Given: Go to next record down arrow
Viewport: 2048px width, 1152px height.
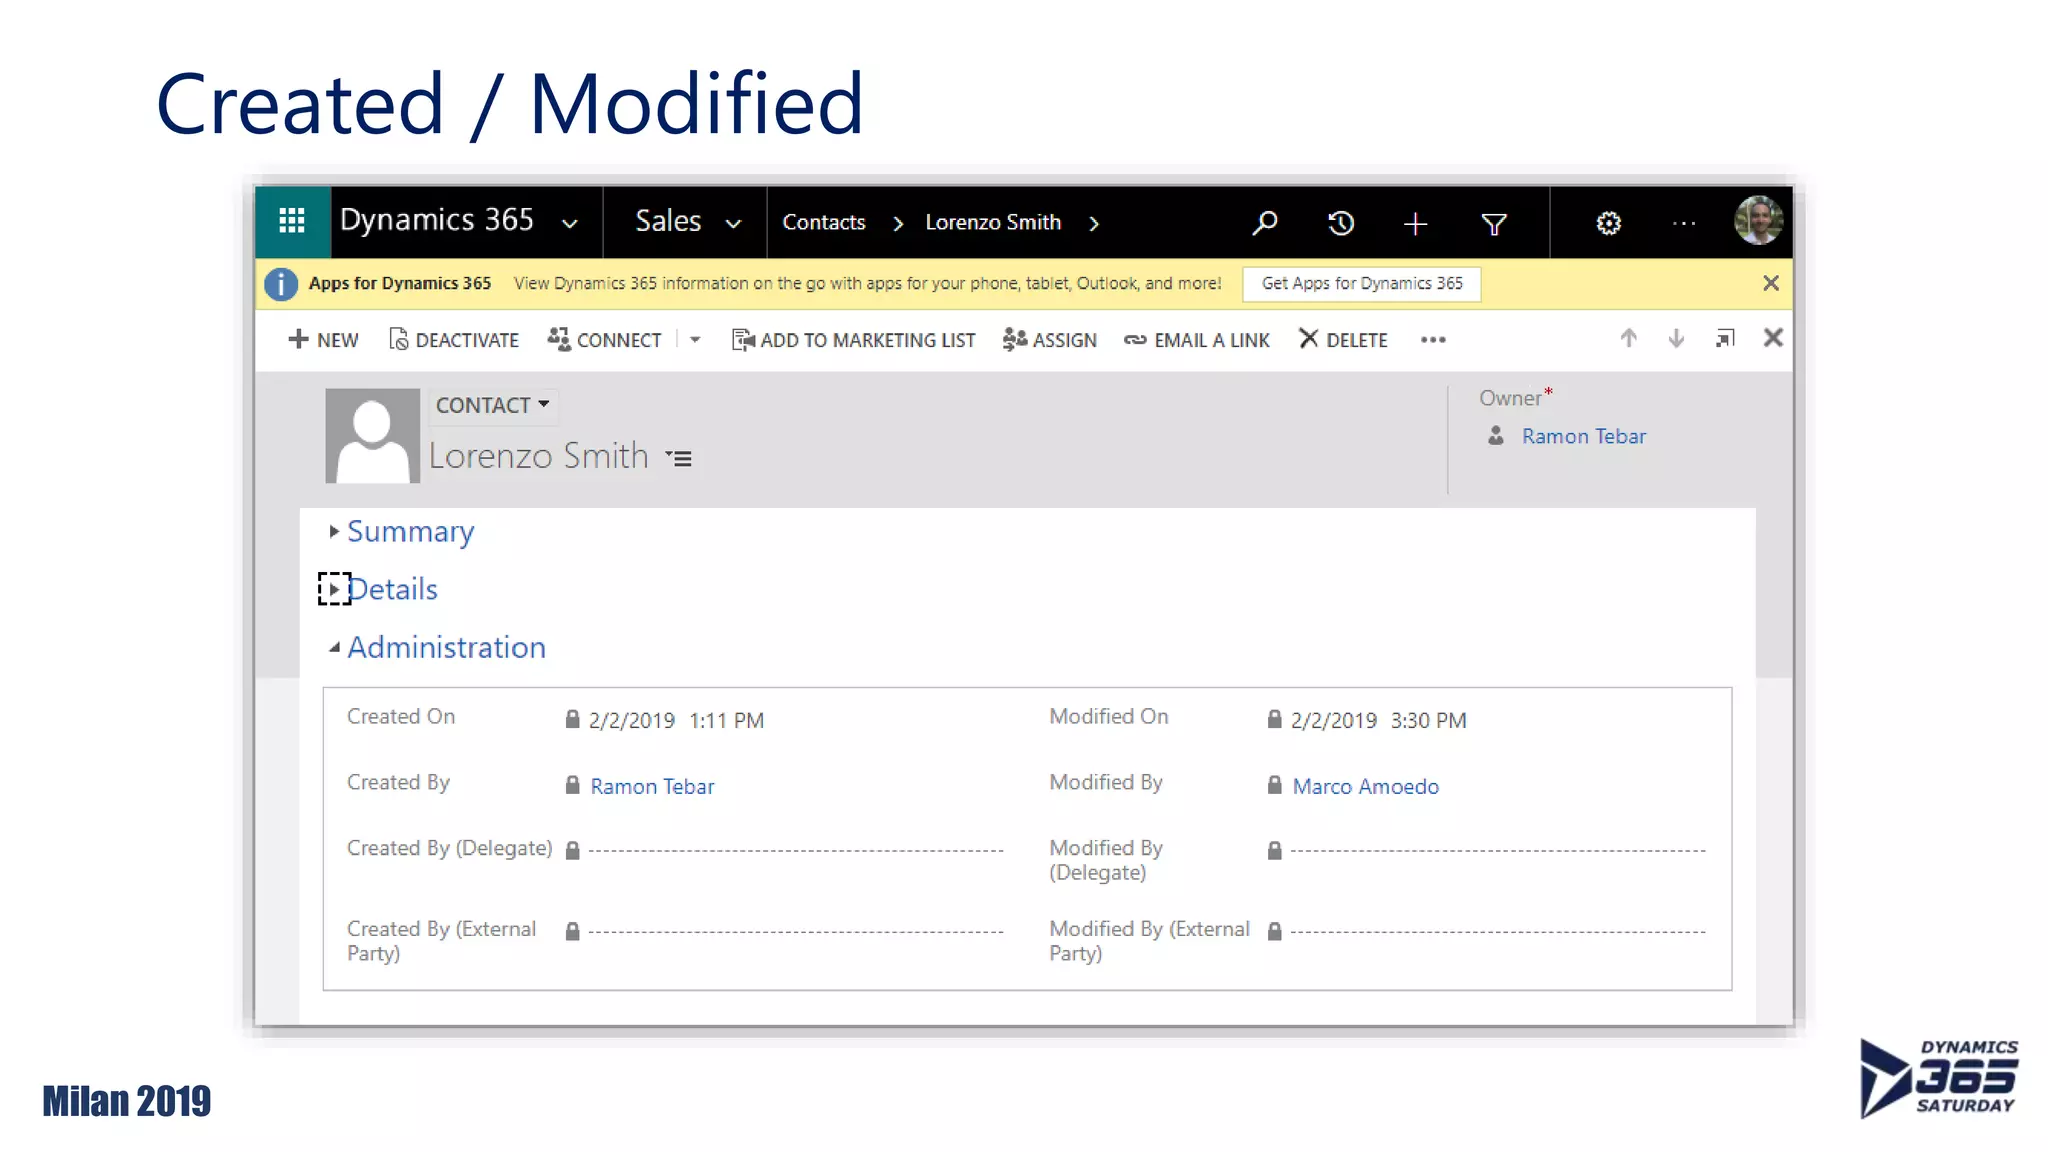Looking at the screenshot, I should (1676, 339).
